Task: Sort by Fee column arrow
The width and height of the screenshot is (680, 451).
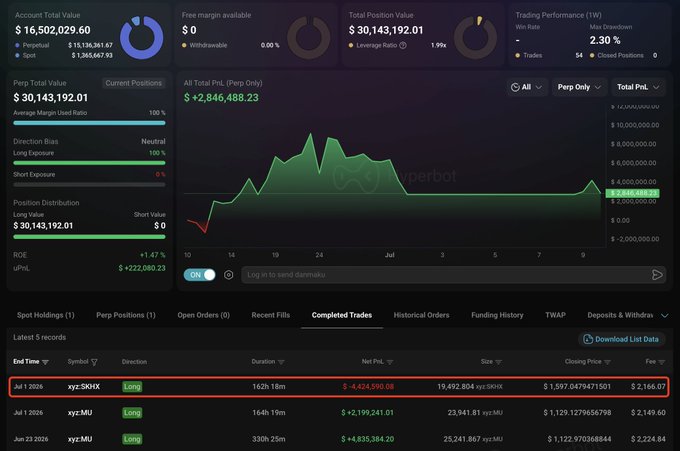Action: 661,362
